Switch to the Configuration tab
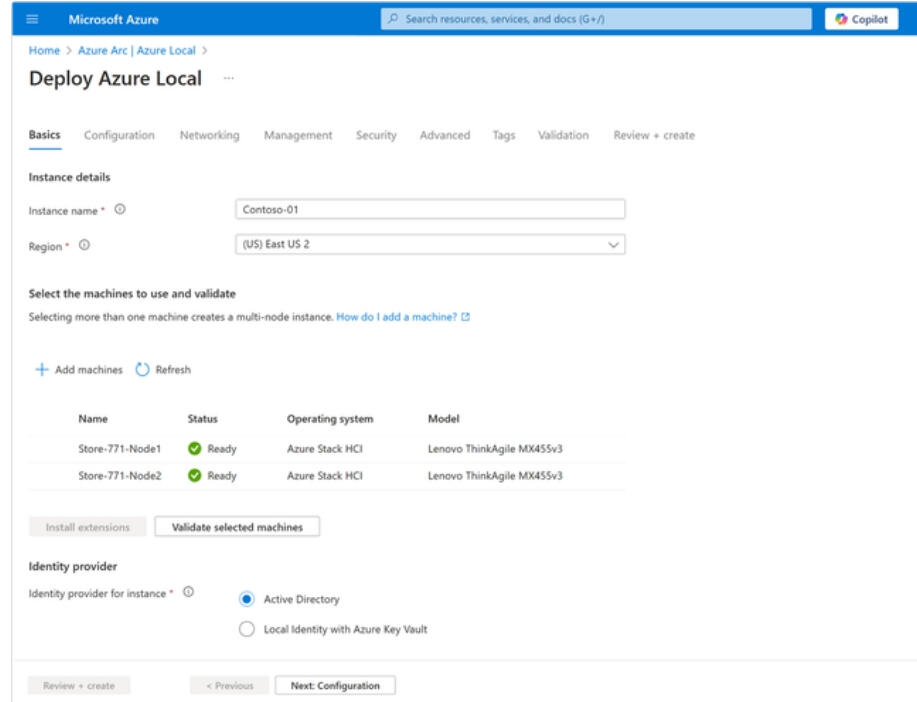Viewport: 917px width, 702px height. (x=119, y=135)
